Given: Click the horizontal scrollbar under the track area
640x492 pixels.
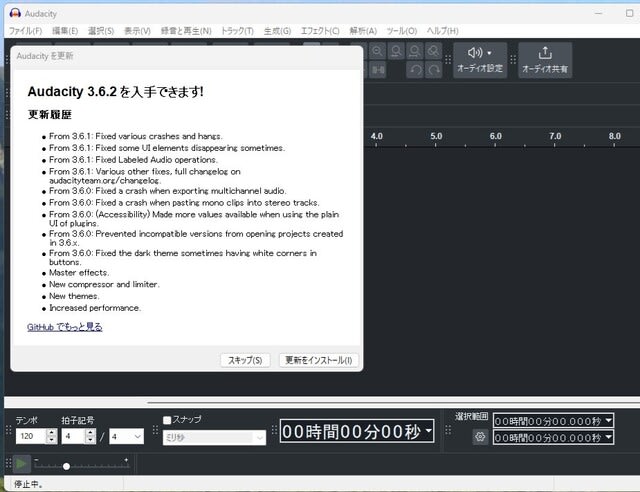Looking at the screenshot, I should pos(392,403).
